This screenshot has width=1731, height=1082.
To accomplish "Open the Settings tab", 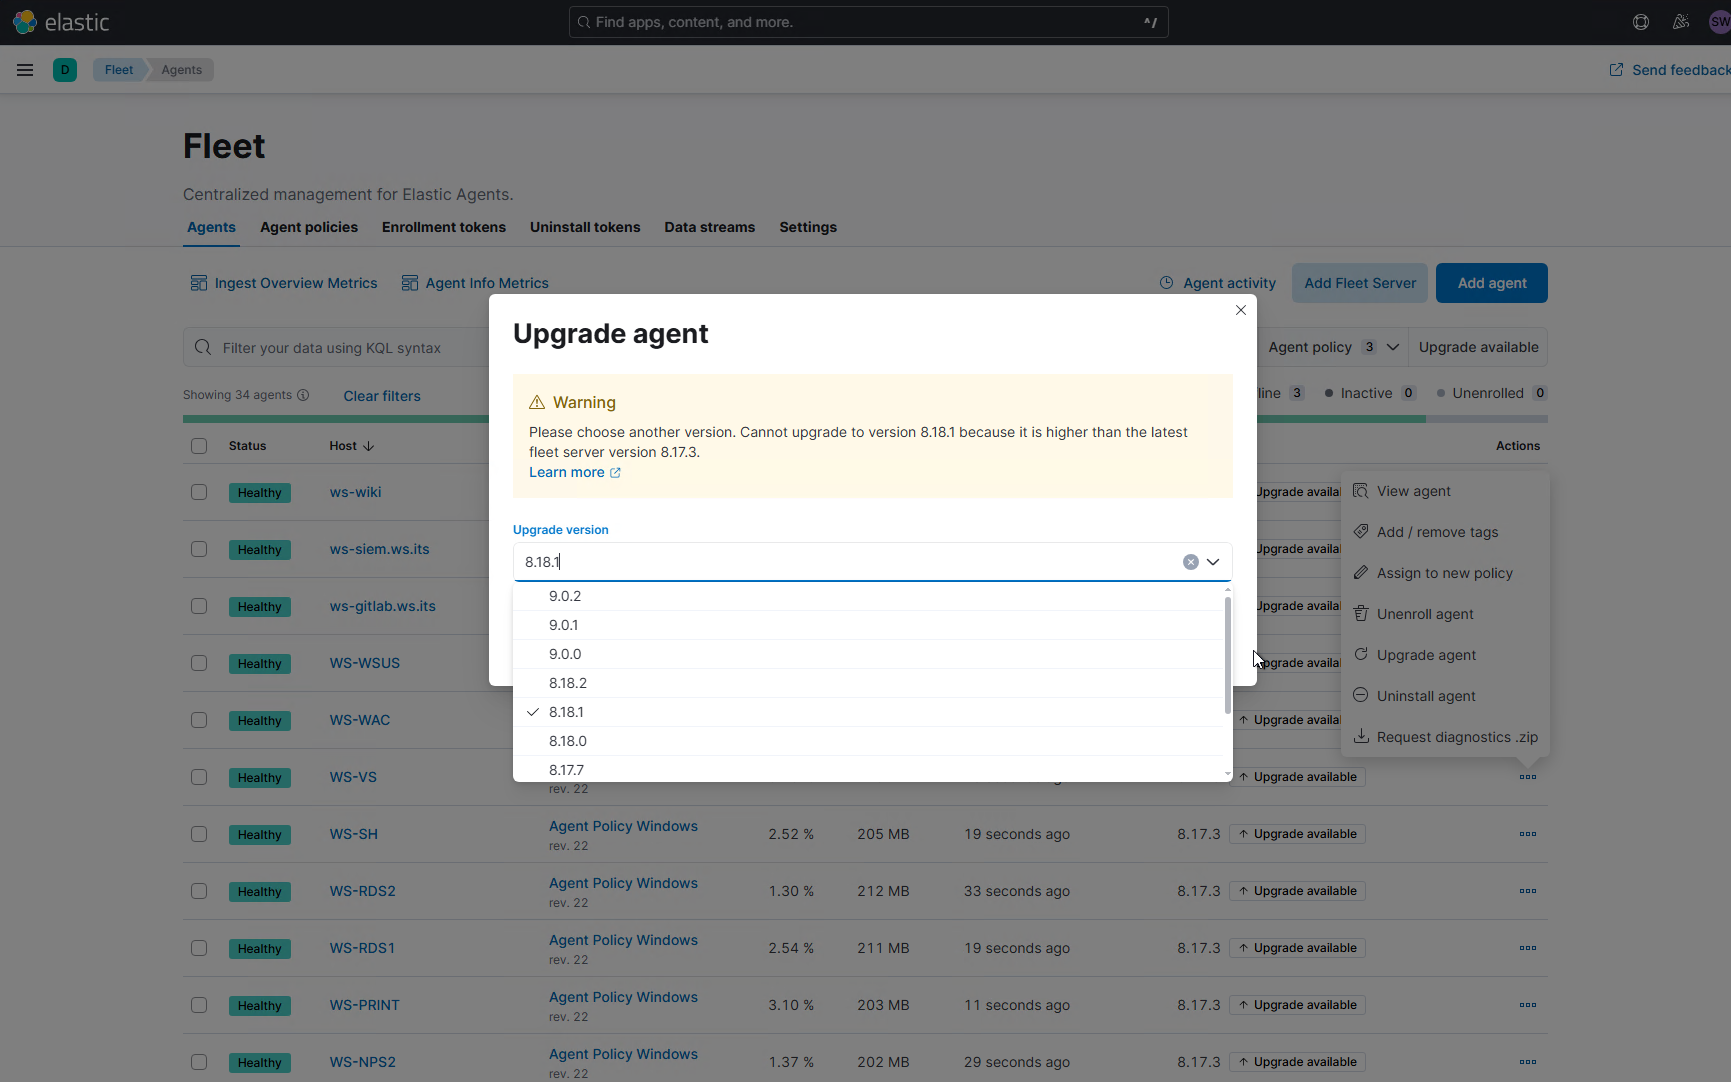I will (x=808, y=227).
